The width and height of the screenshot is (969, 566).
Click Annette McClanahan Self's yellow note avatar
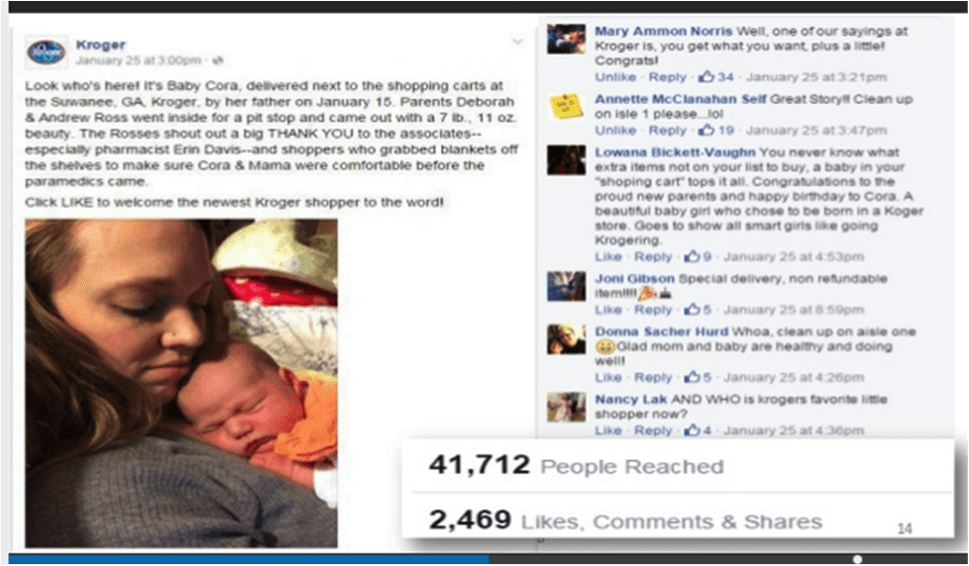[x=566, y=106]
